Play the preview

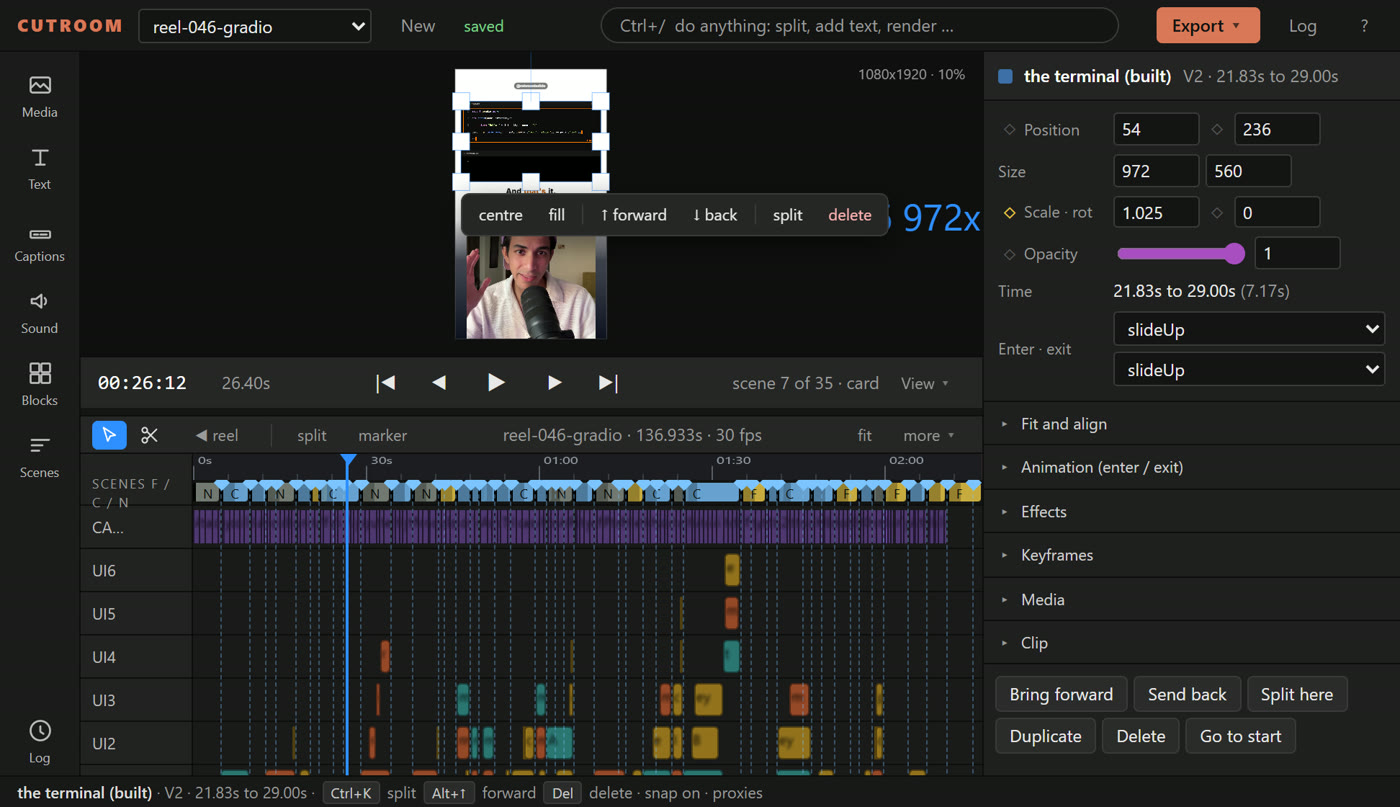[496, 383]
